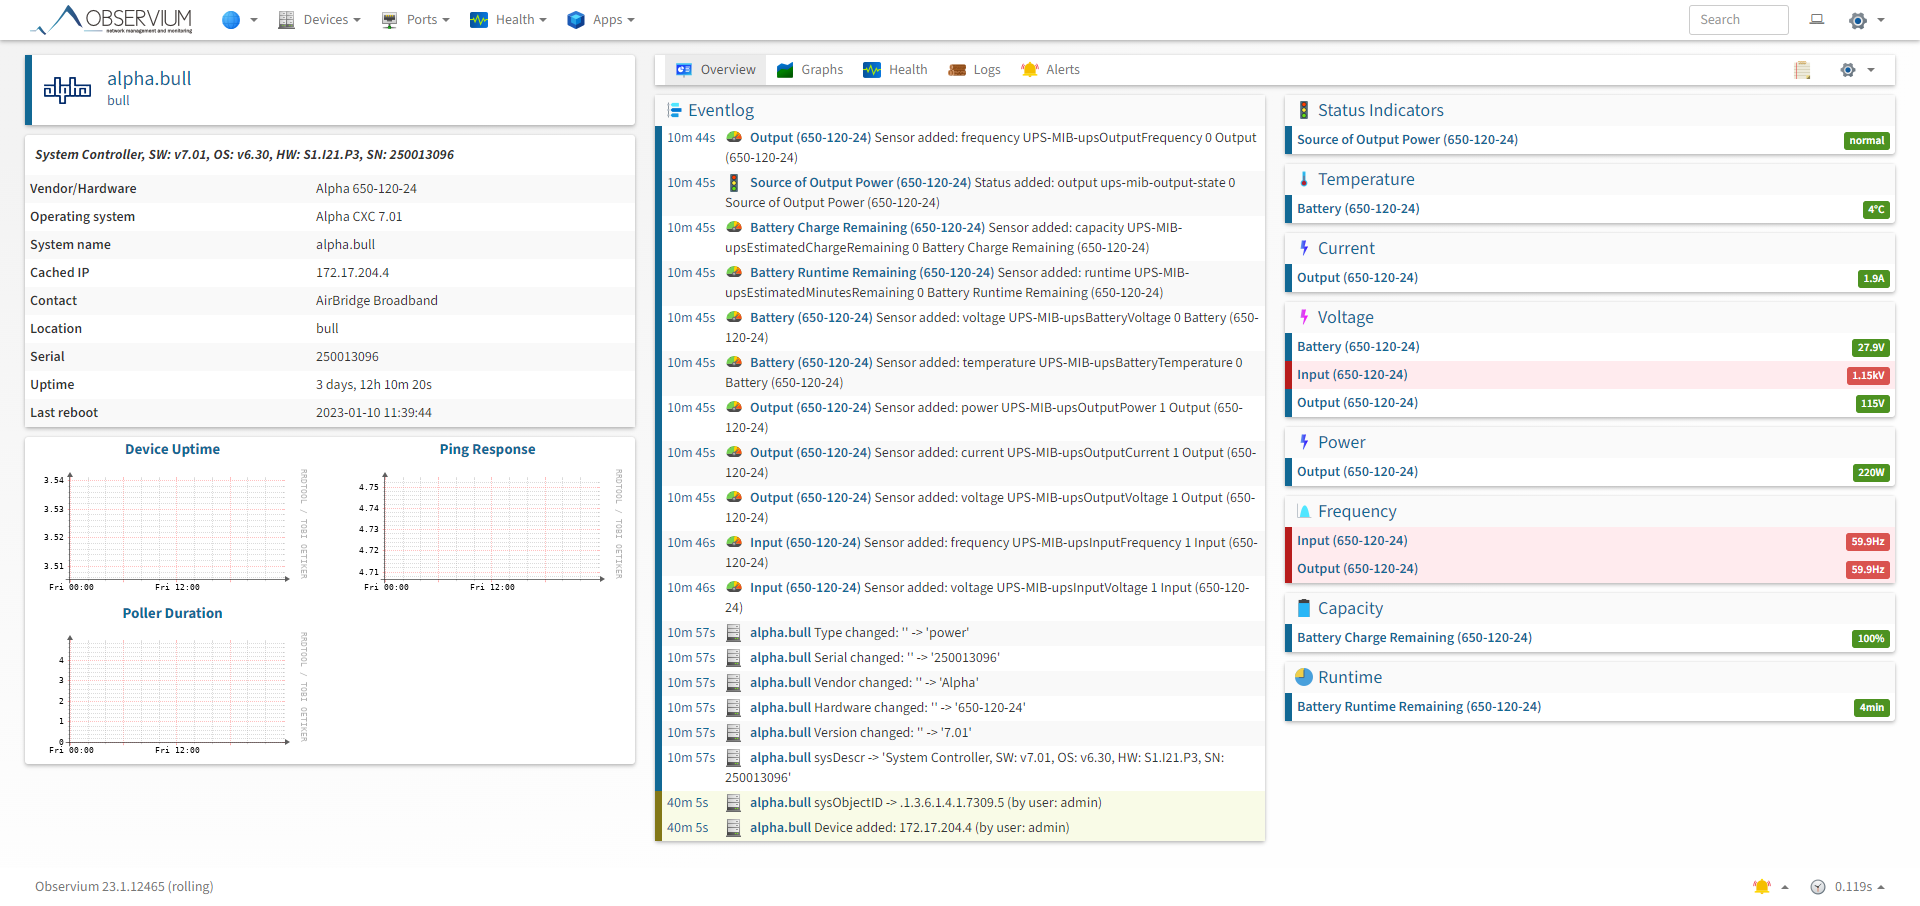Open Battery Charge Remaining 100% sensor
The width and height of the screenshot is (1920, 906).
point(1590,638)
